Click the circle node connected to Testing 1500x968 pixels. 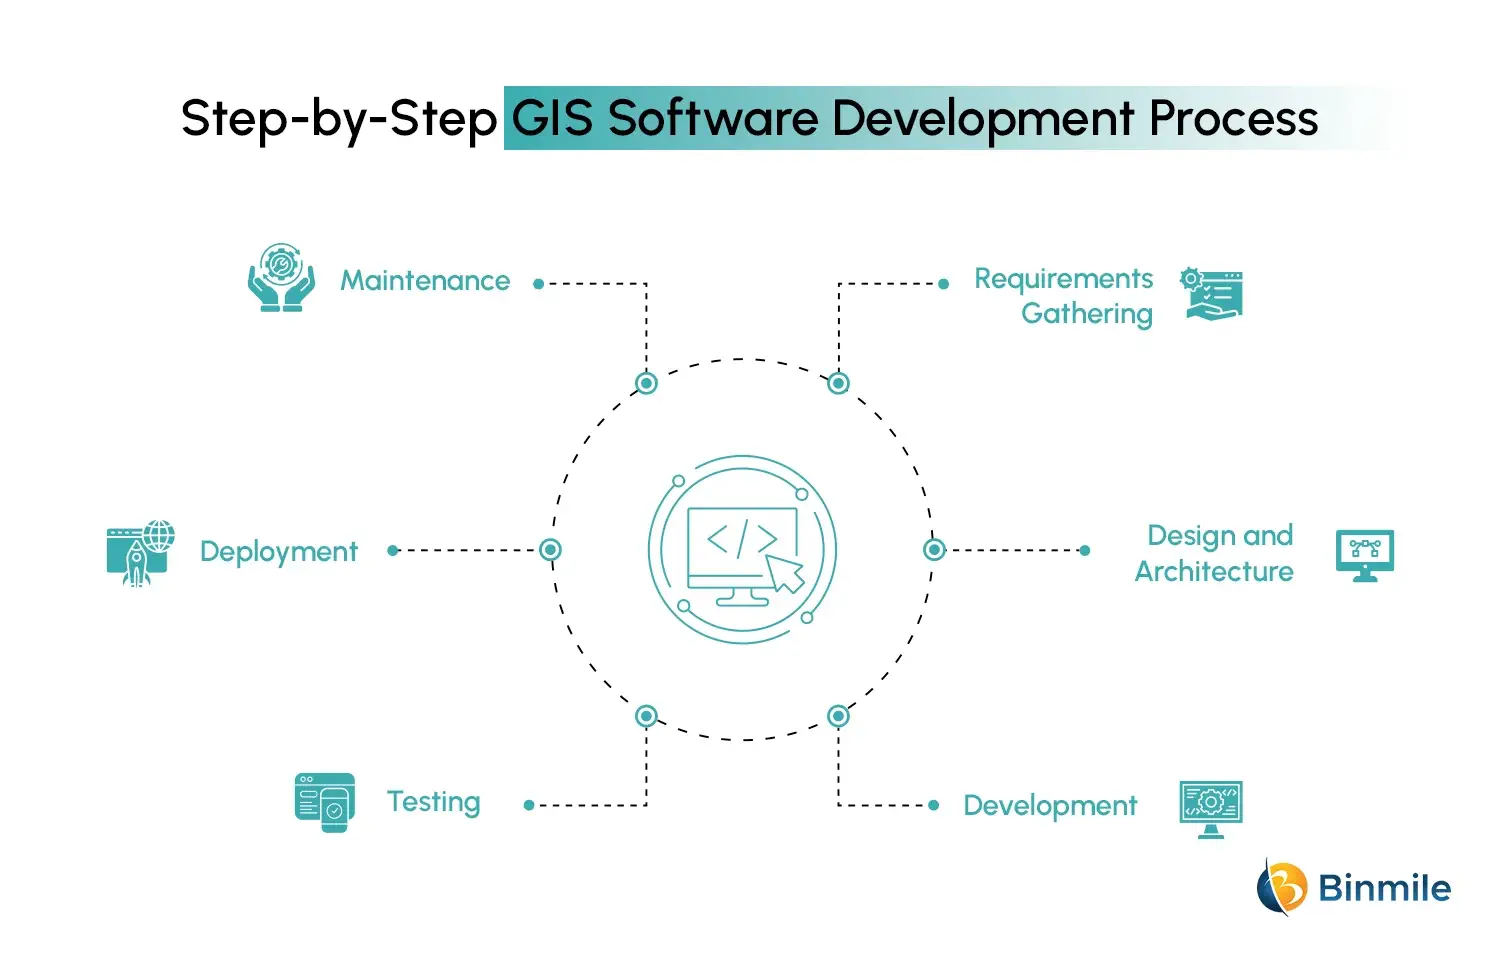647,716
